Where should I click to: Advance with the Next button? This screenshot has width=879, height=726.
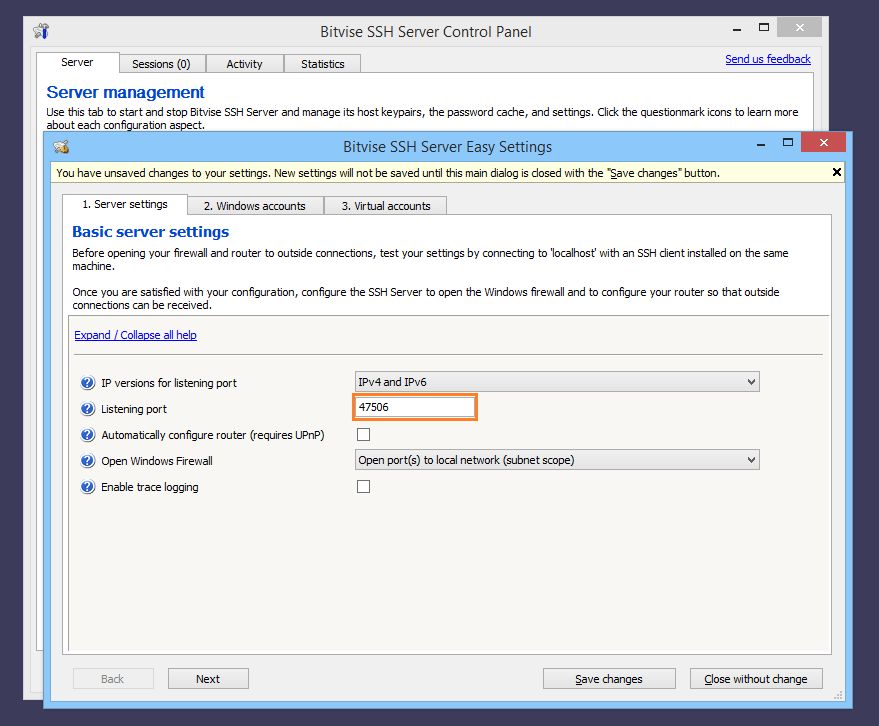208,678
